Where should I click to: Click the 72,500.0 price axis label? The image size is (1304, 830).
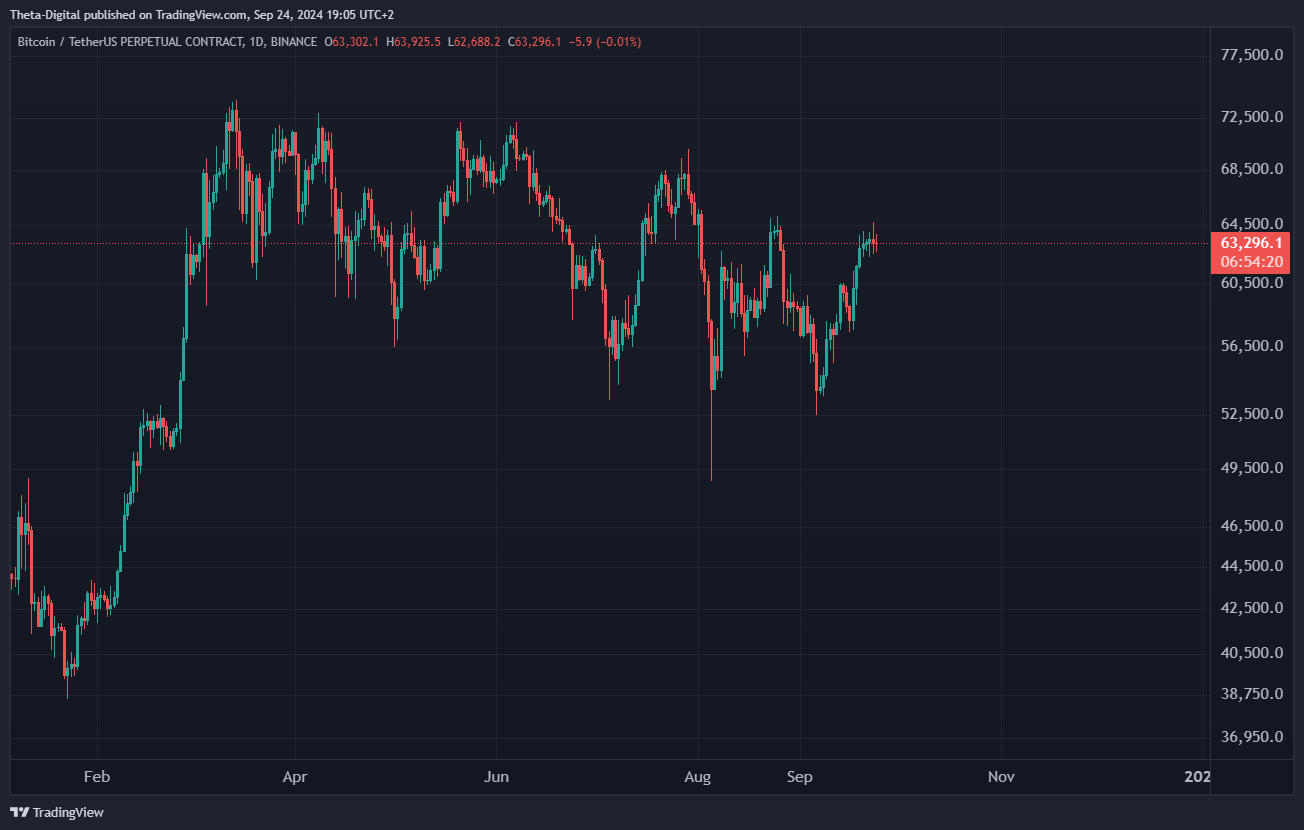(x=1253, y=117)
